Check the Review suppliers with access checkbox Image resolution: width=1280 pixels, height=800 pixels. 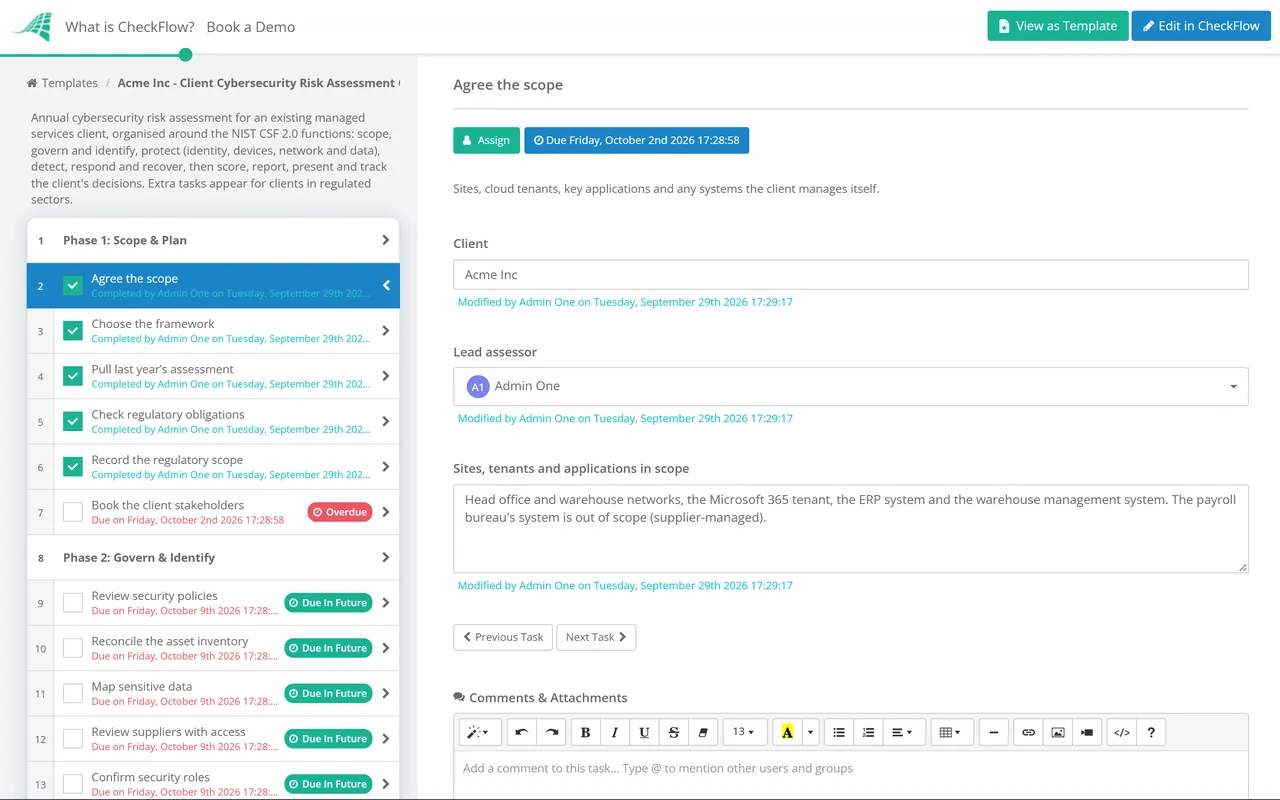(73, 739)
